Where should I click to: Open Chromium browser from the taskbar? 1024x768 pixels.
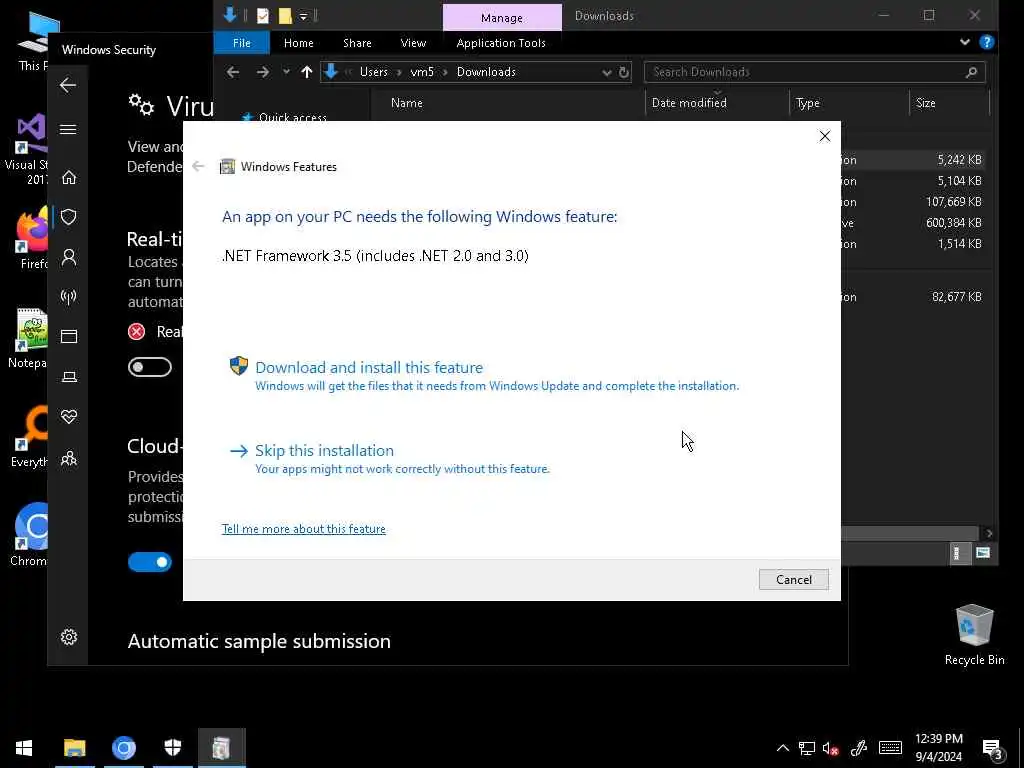point(123,748)
